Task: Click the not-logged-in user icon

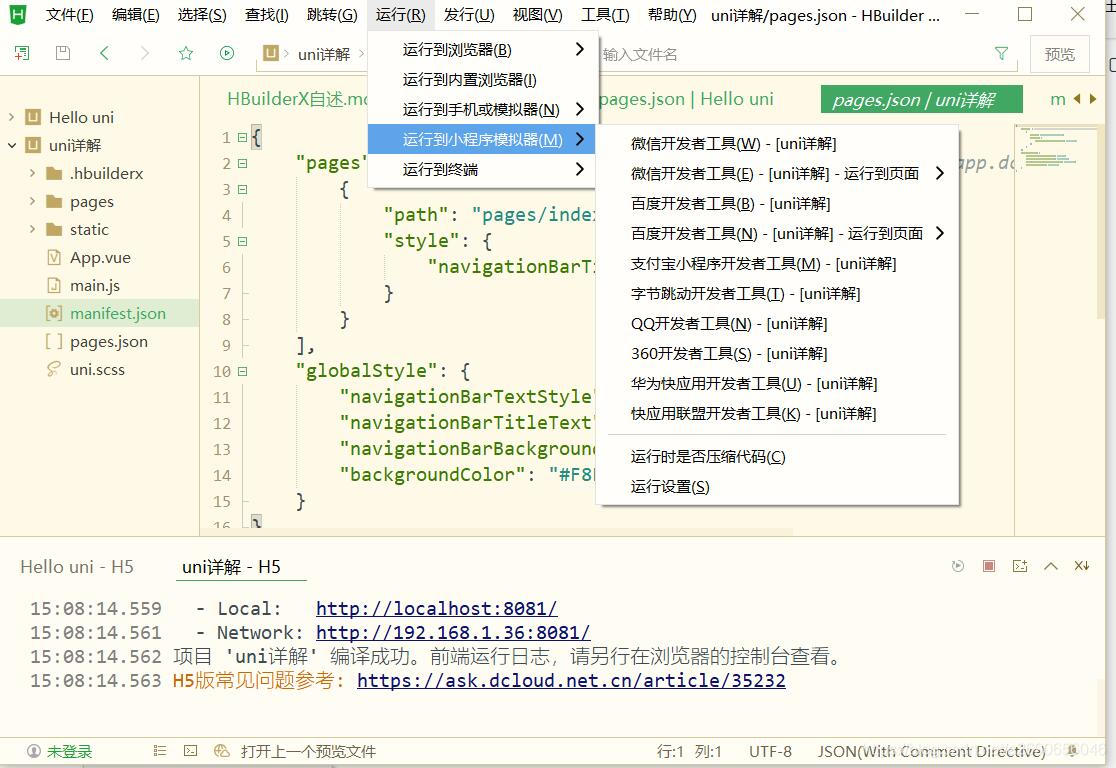Action: coord(33,751)
